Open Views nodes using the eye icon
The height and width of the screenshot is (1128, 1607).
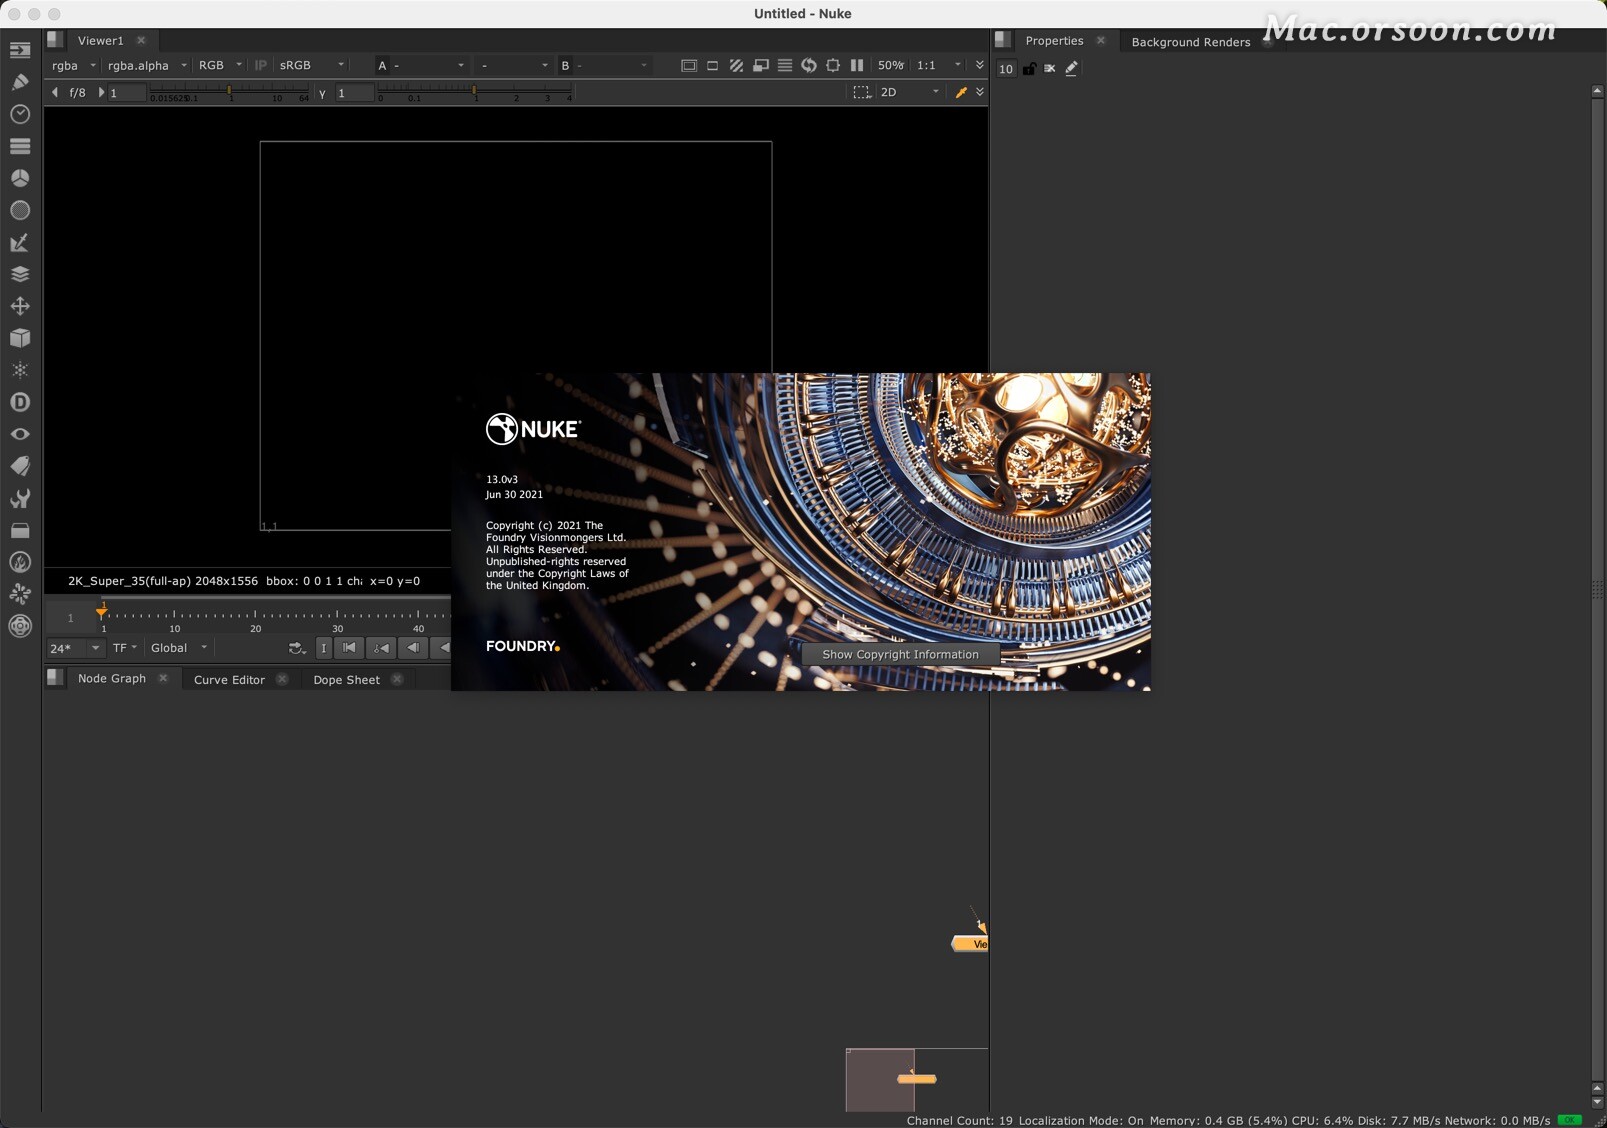(20, 433)
